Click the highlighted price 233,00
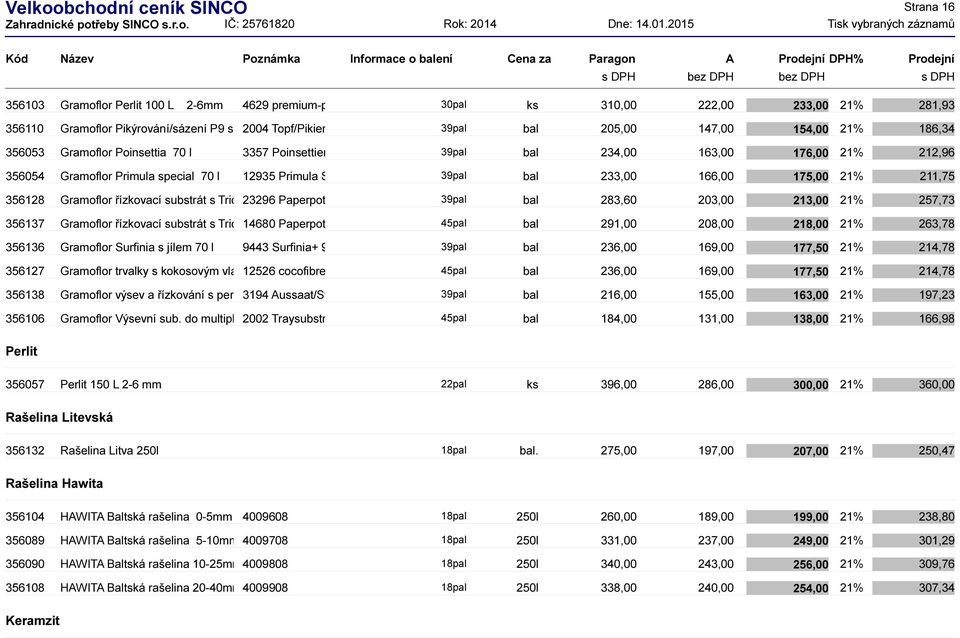Viewport: 960px width, 638px height. [811, 105]
